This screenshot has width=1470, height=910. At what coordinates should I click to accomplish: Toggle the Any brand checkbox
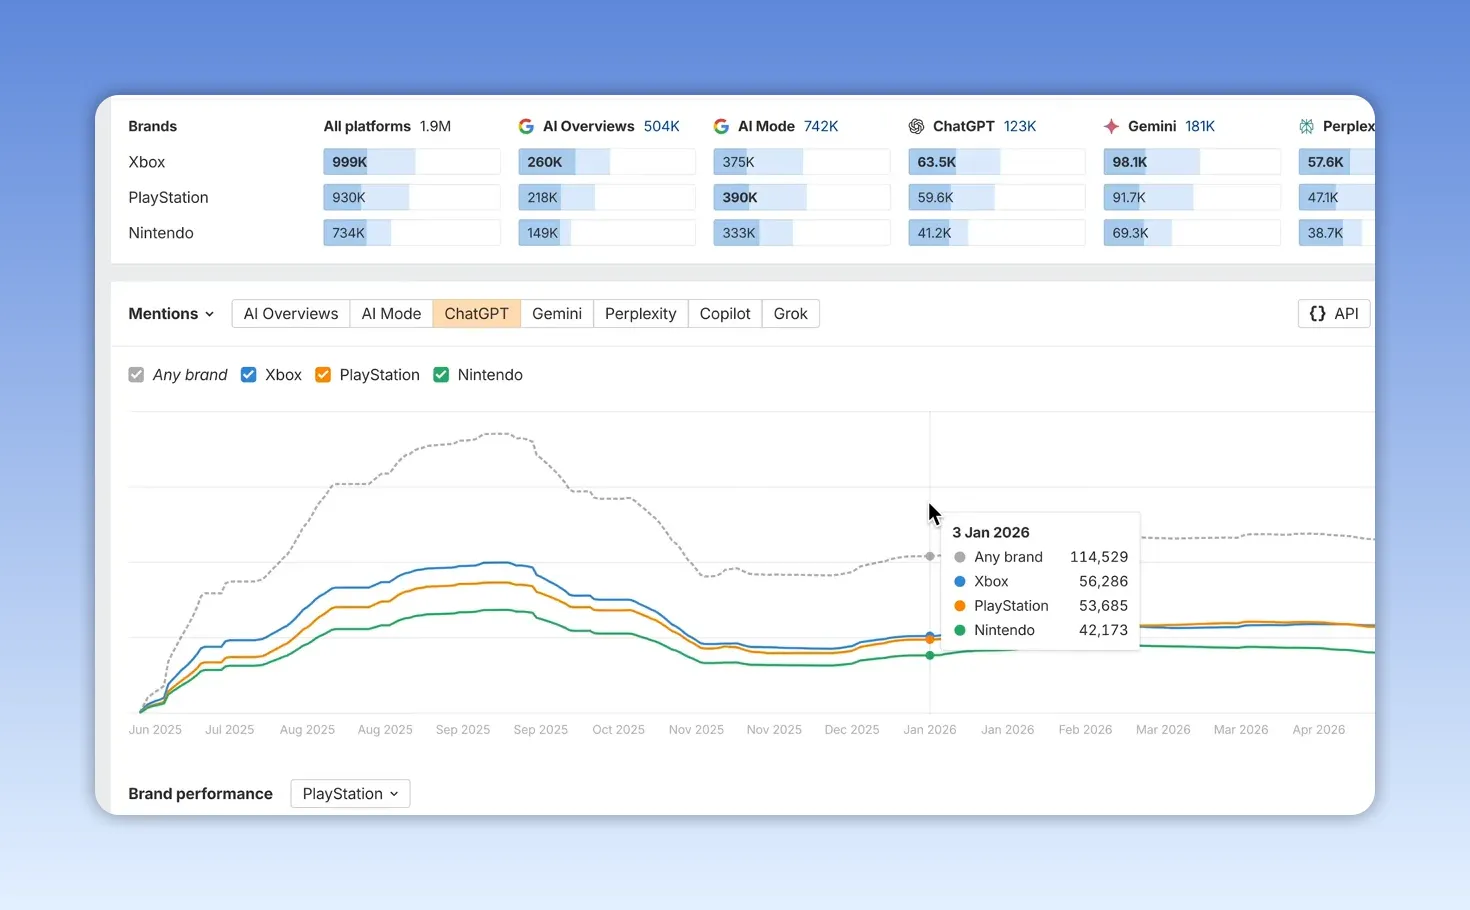click(136, 375)
